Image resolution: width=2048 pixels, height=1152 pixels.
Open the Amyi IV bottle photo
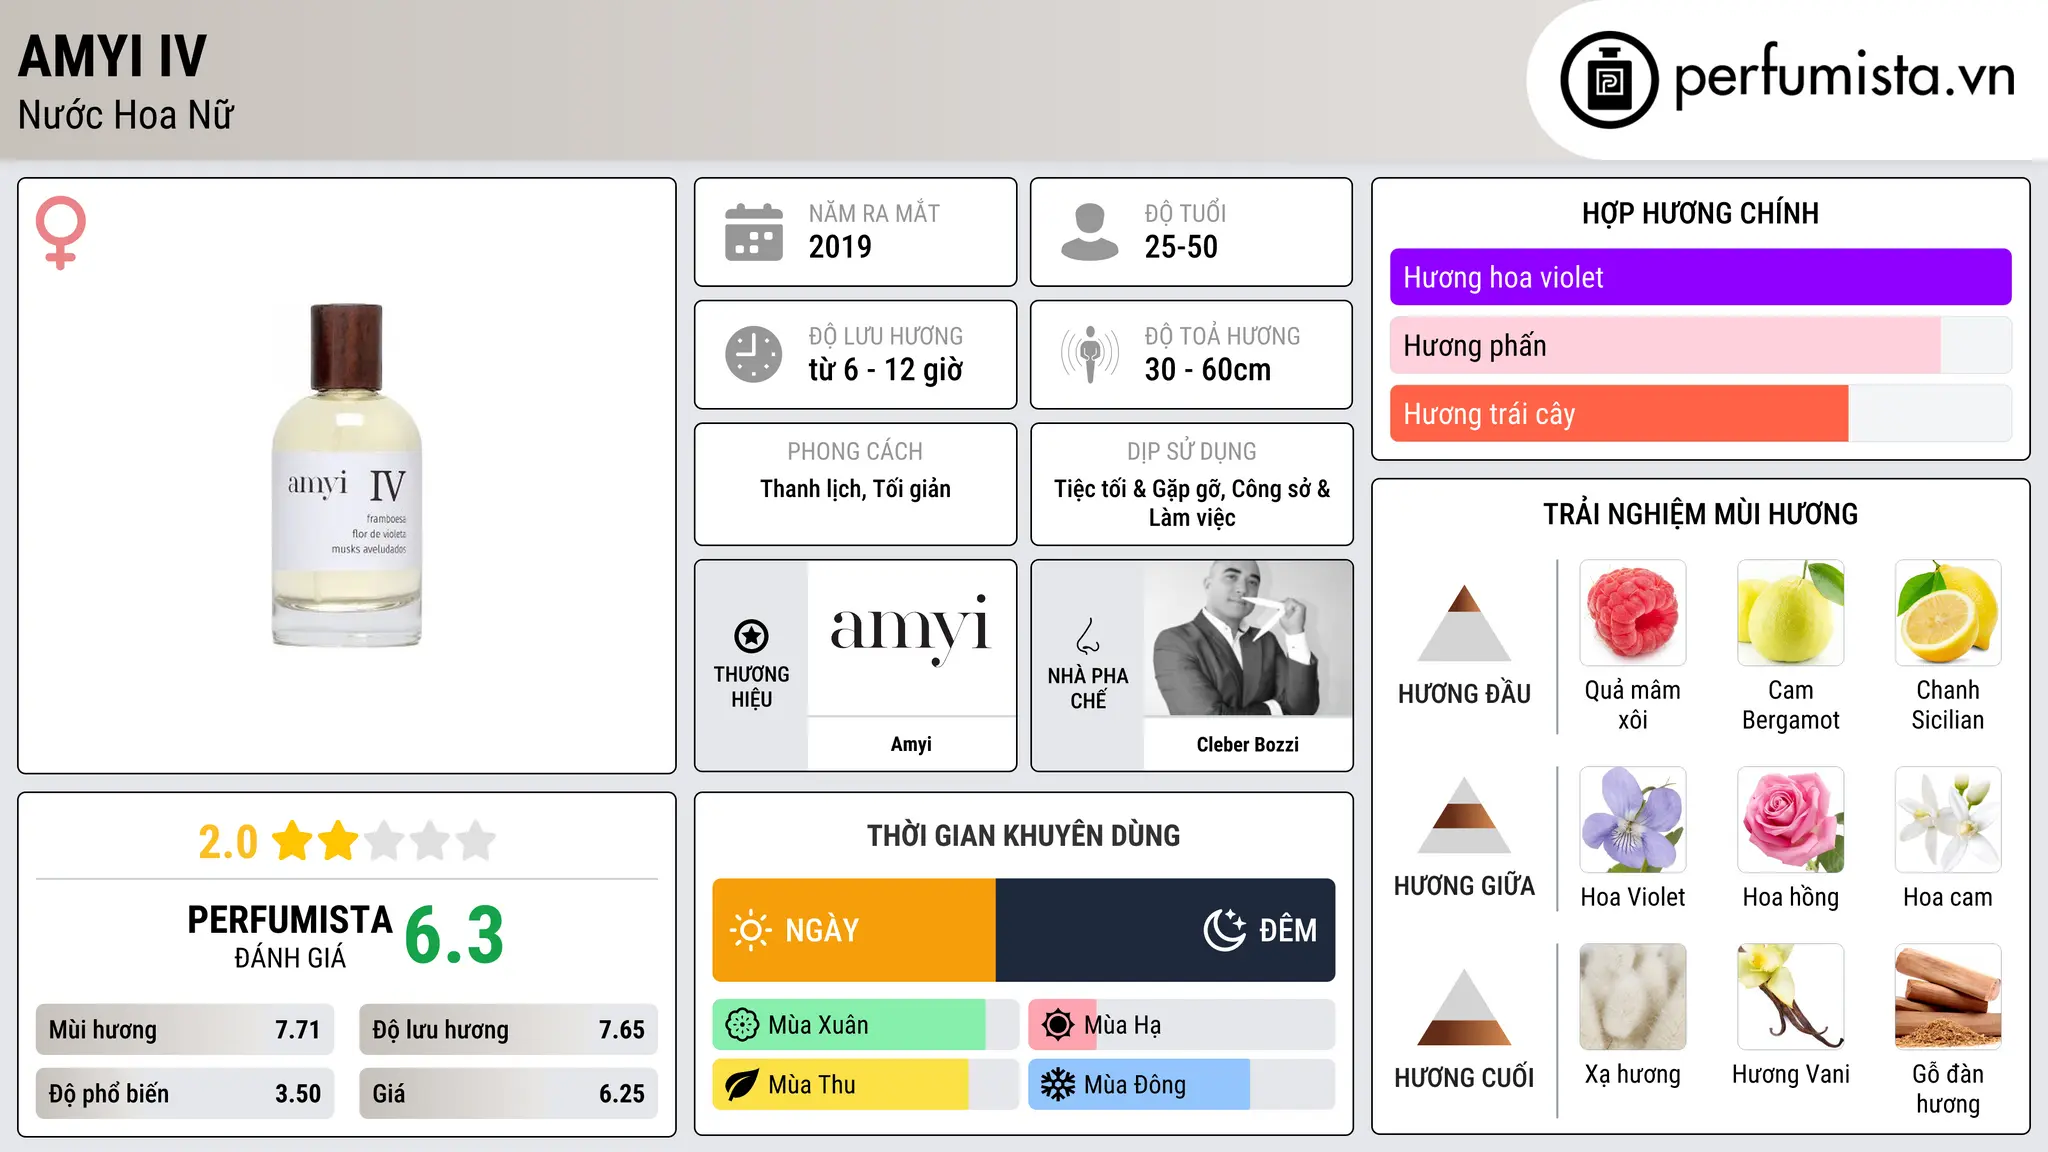pos(347,475)
